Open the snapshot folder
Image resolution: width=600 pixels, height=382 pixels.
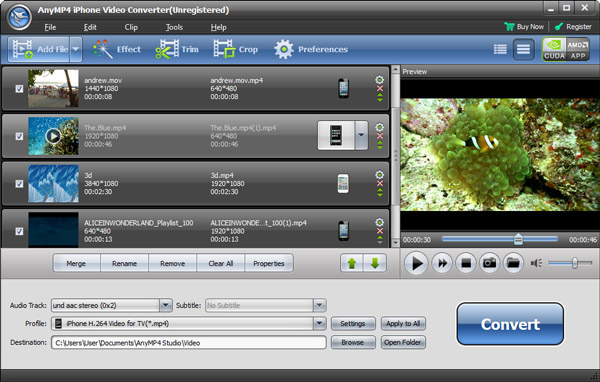click(x=514, y=263)
